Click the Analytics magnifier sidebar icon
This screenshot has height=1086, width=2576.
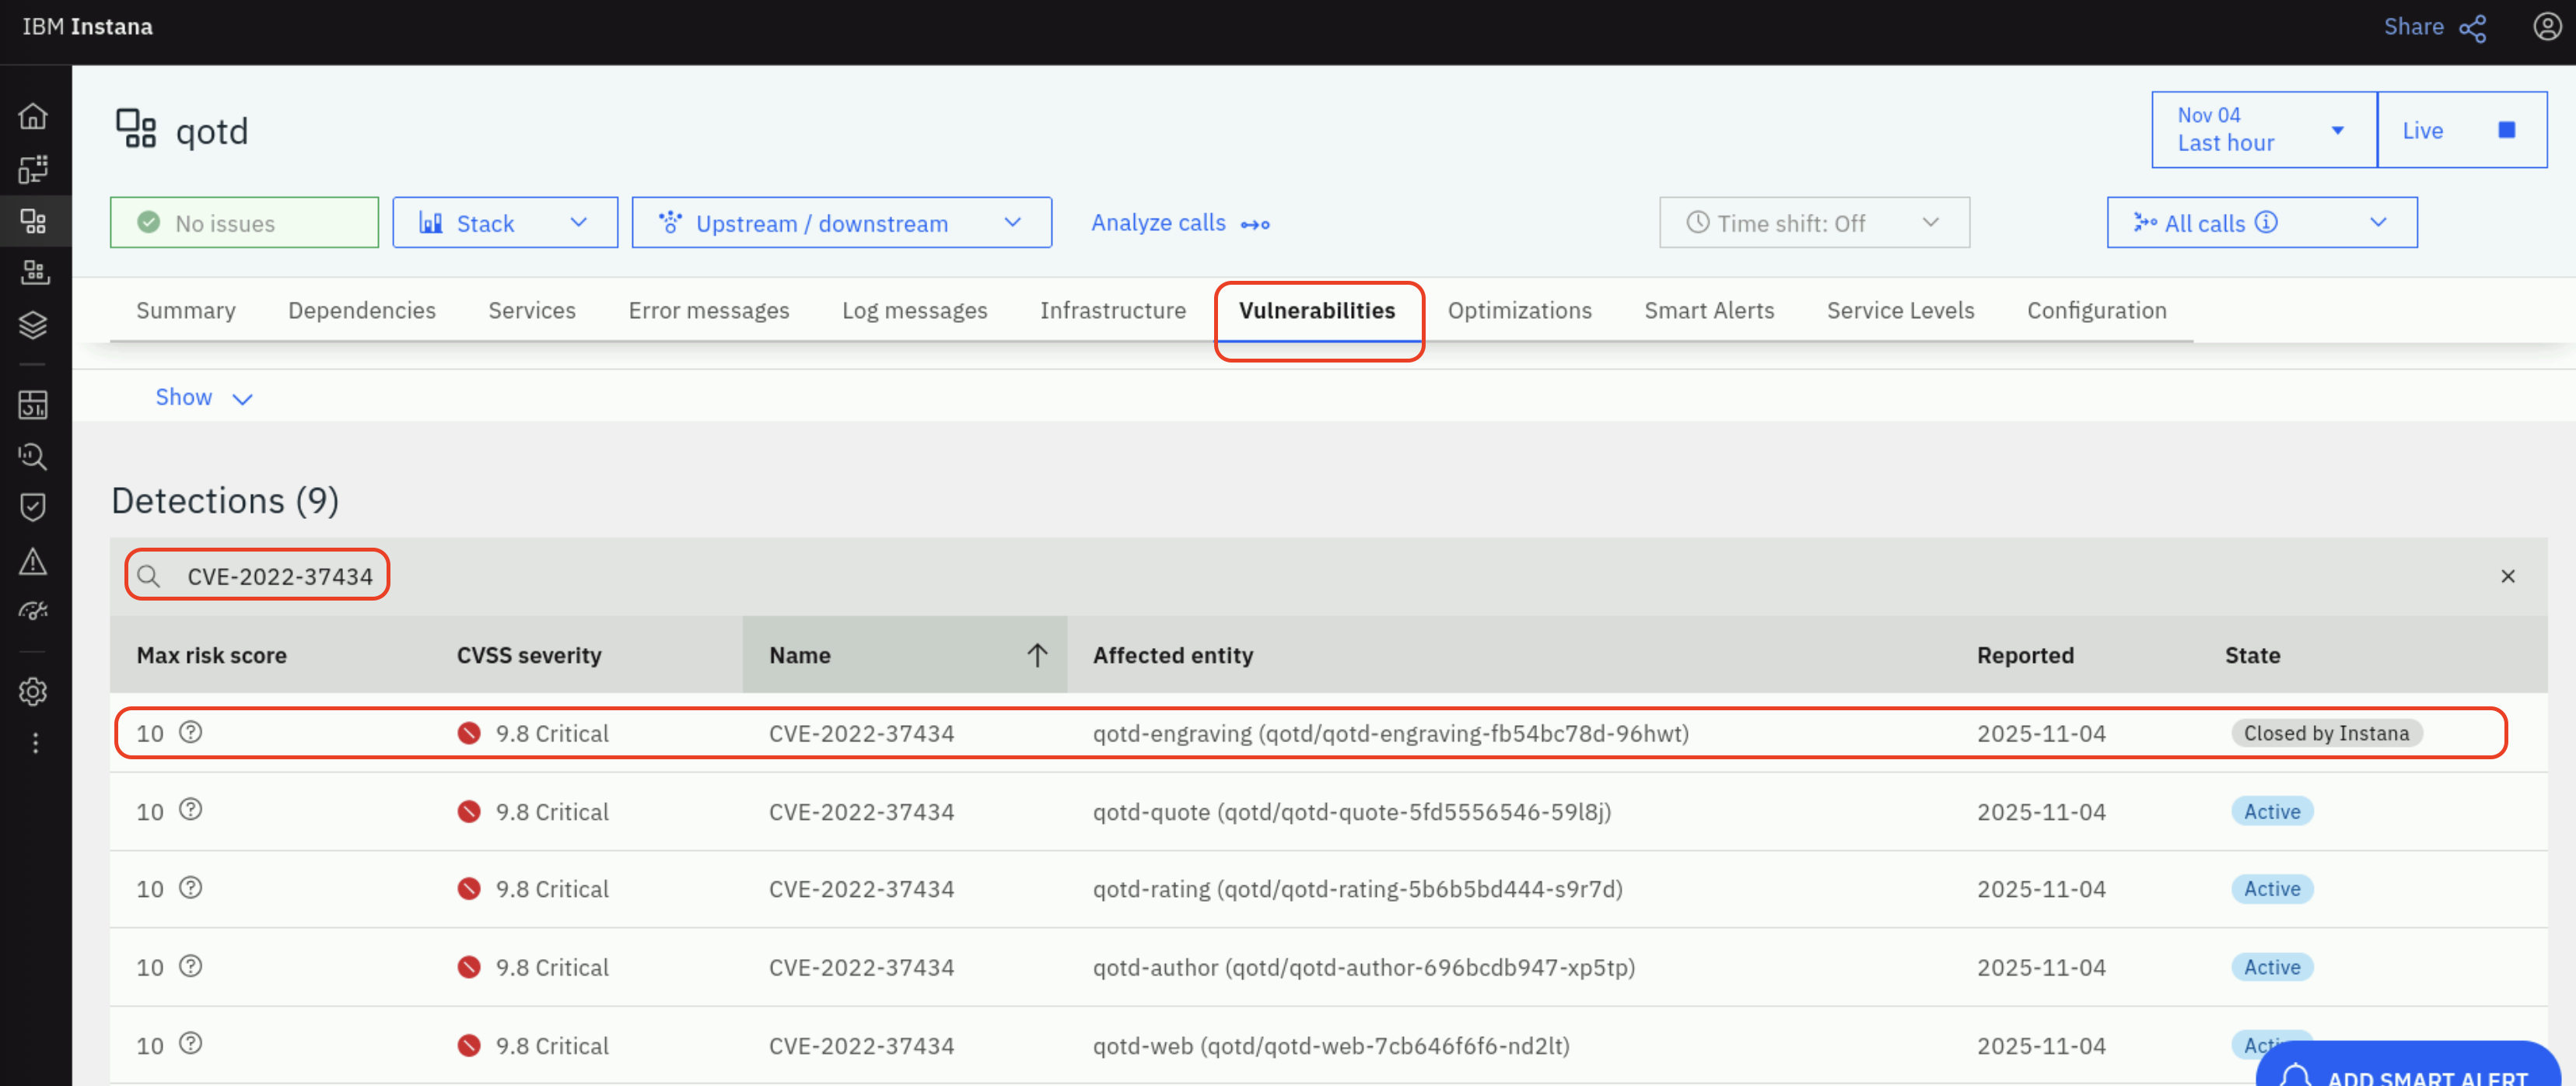[x=33, y=457]
